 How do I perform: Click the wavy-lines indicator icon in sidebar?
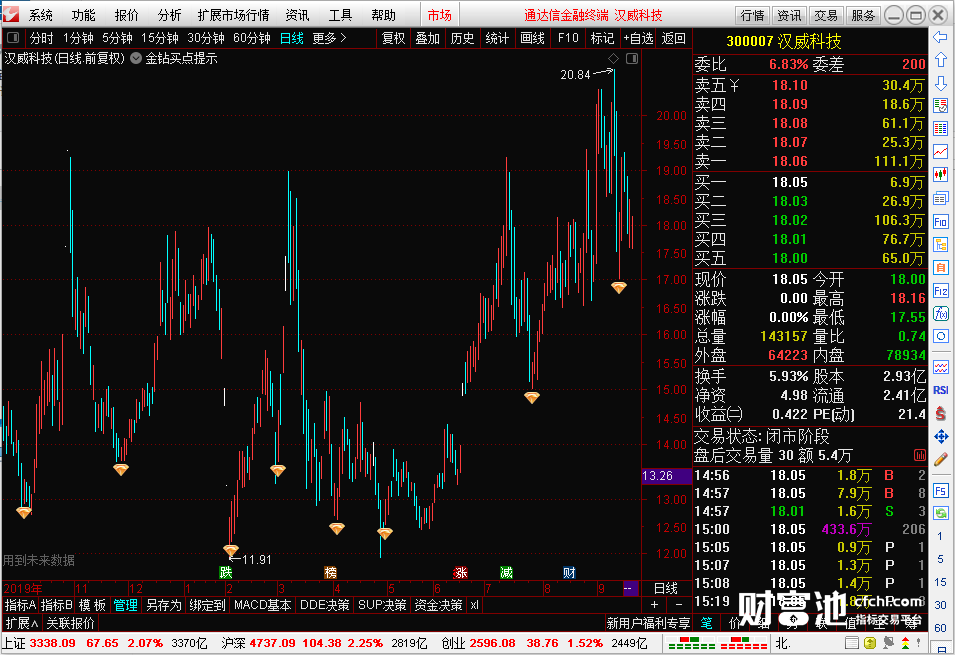click(940, 367)
